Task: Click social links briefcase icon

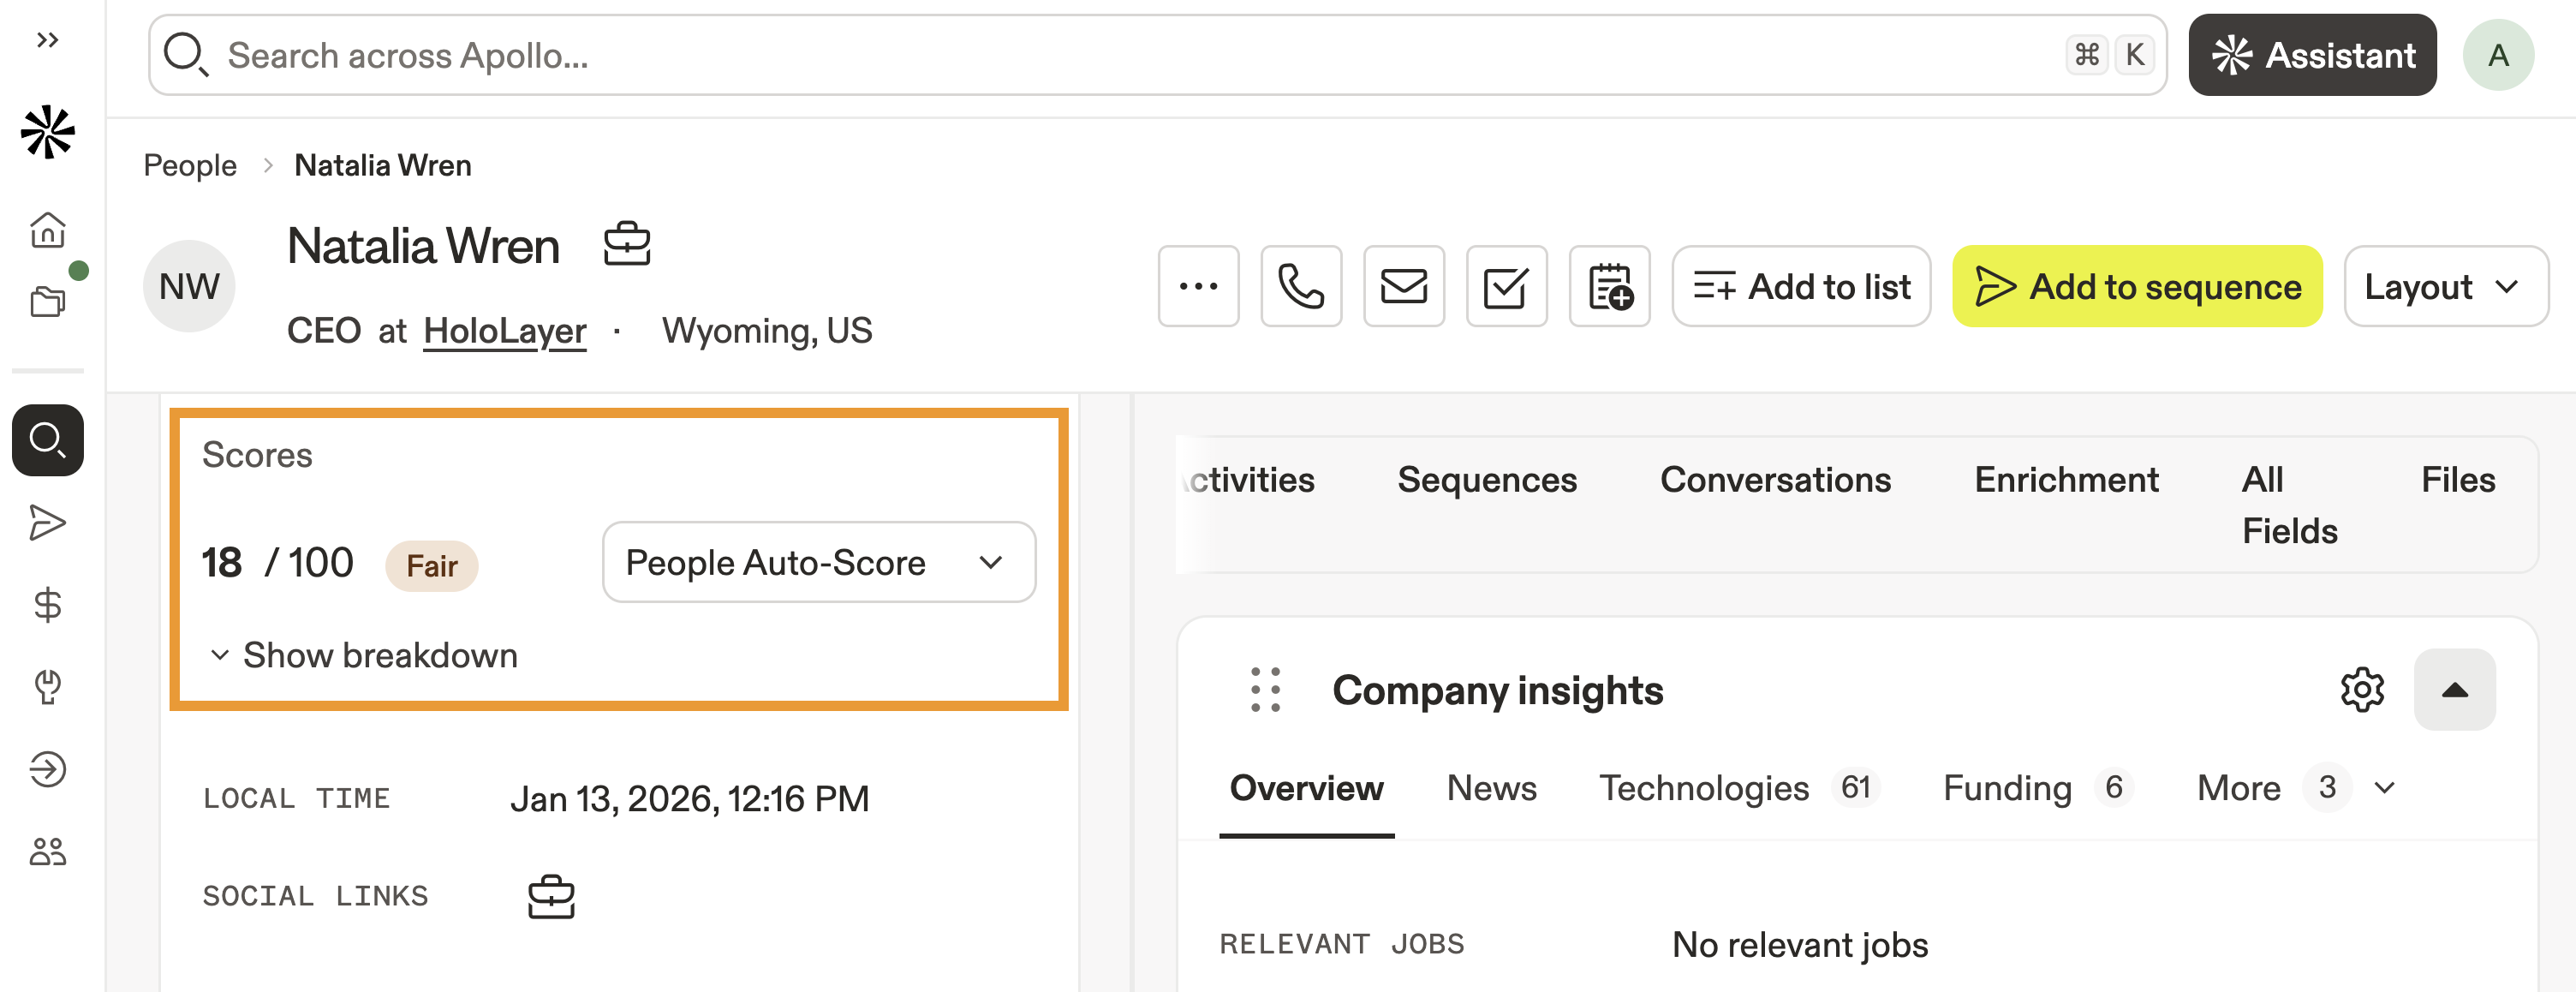Action: click(551, 896)
